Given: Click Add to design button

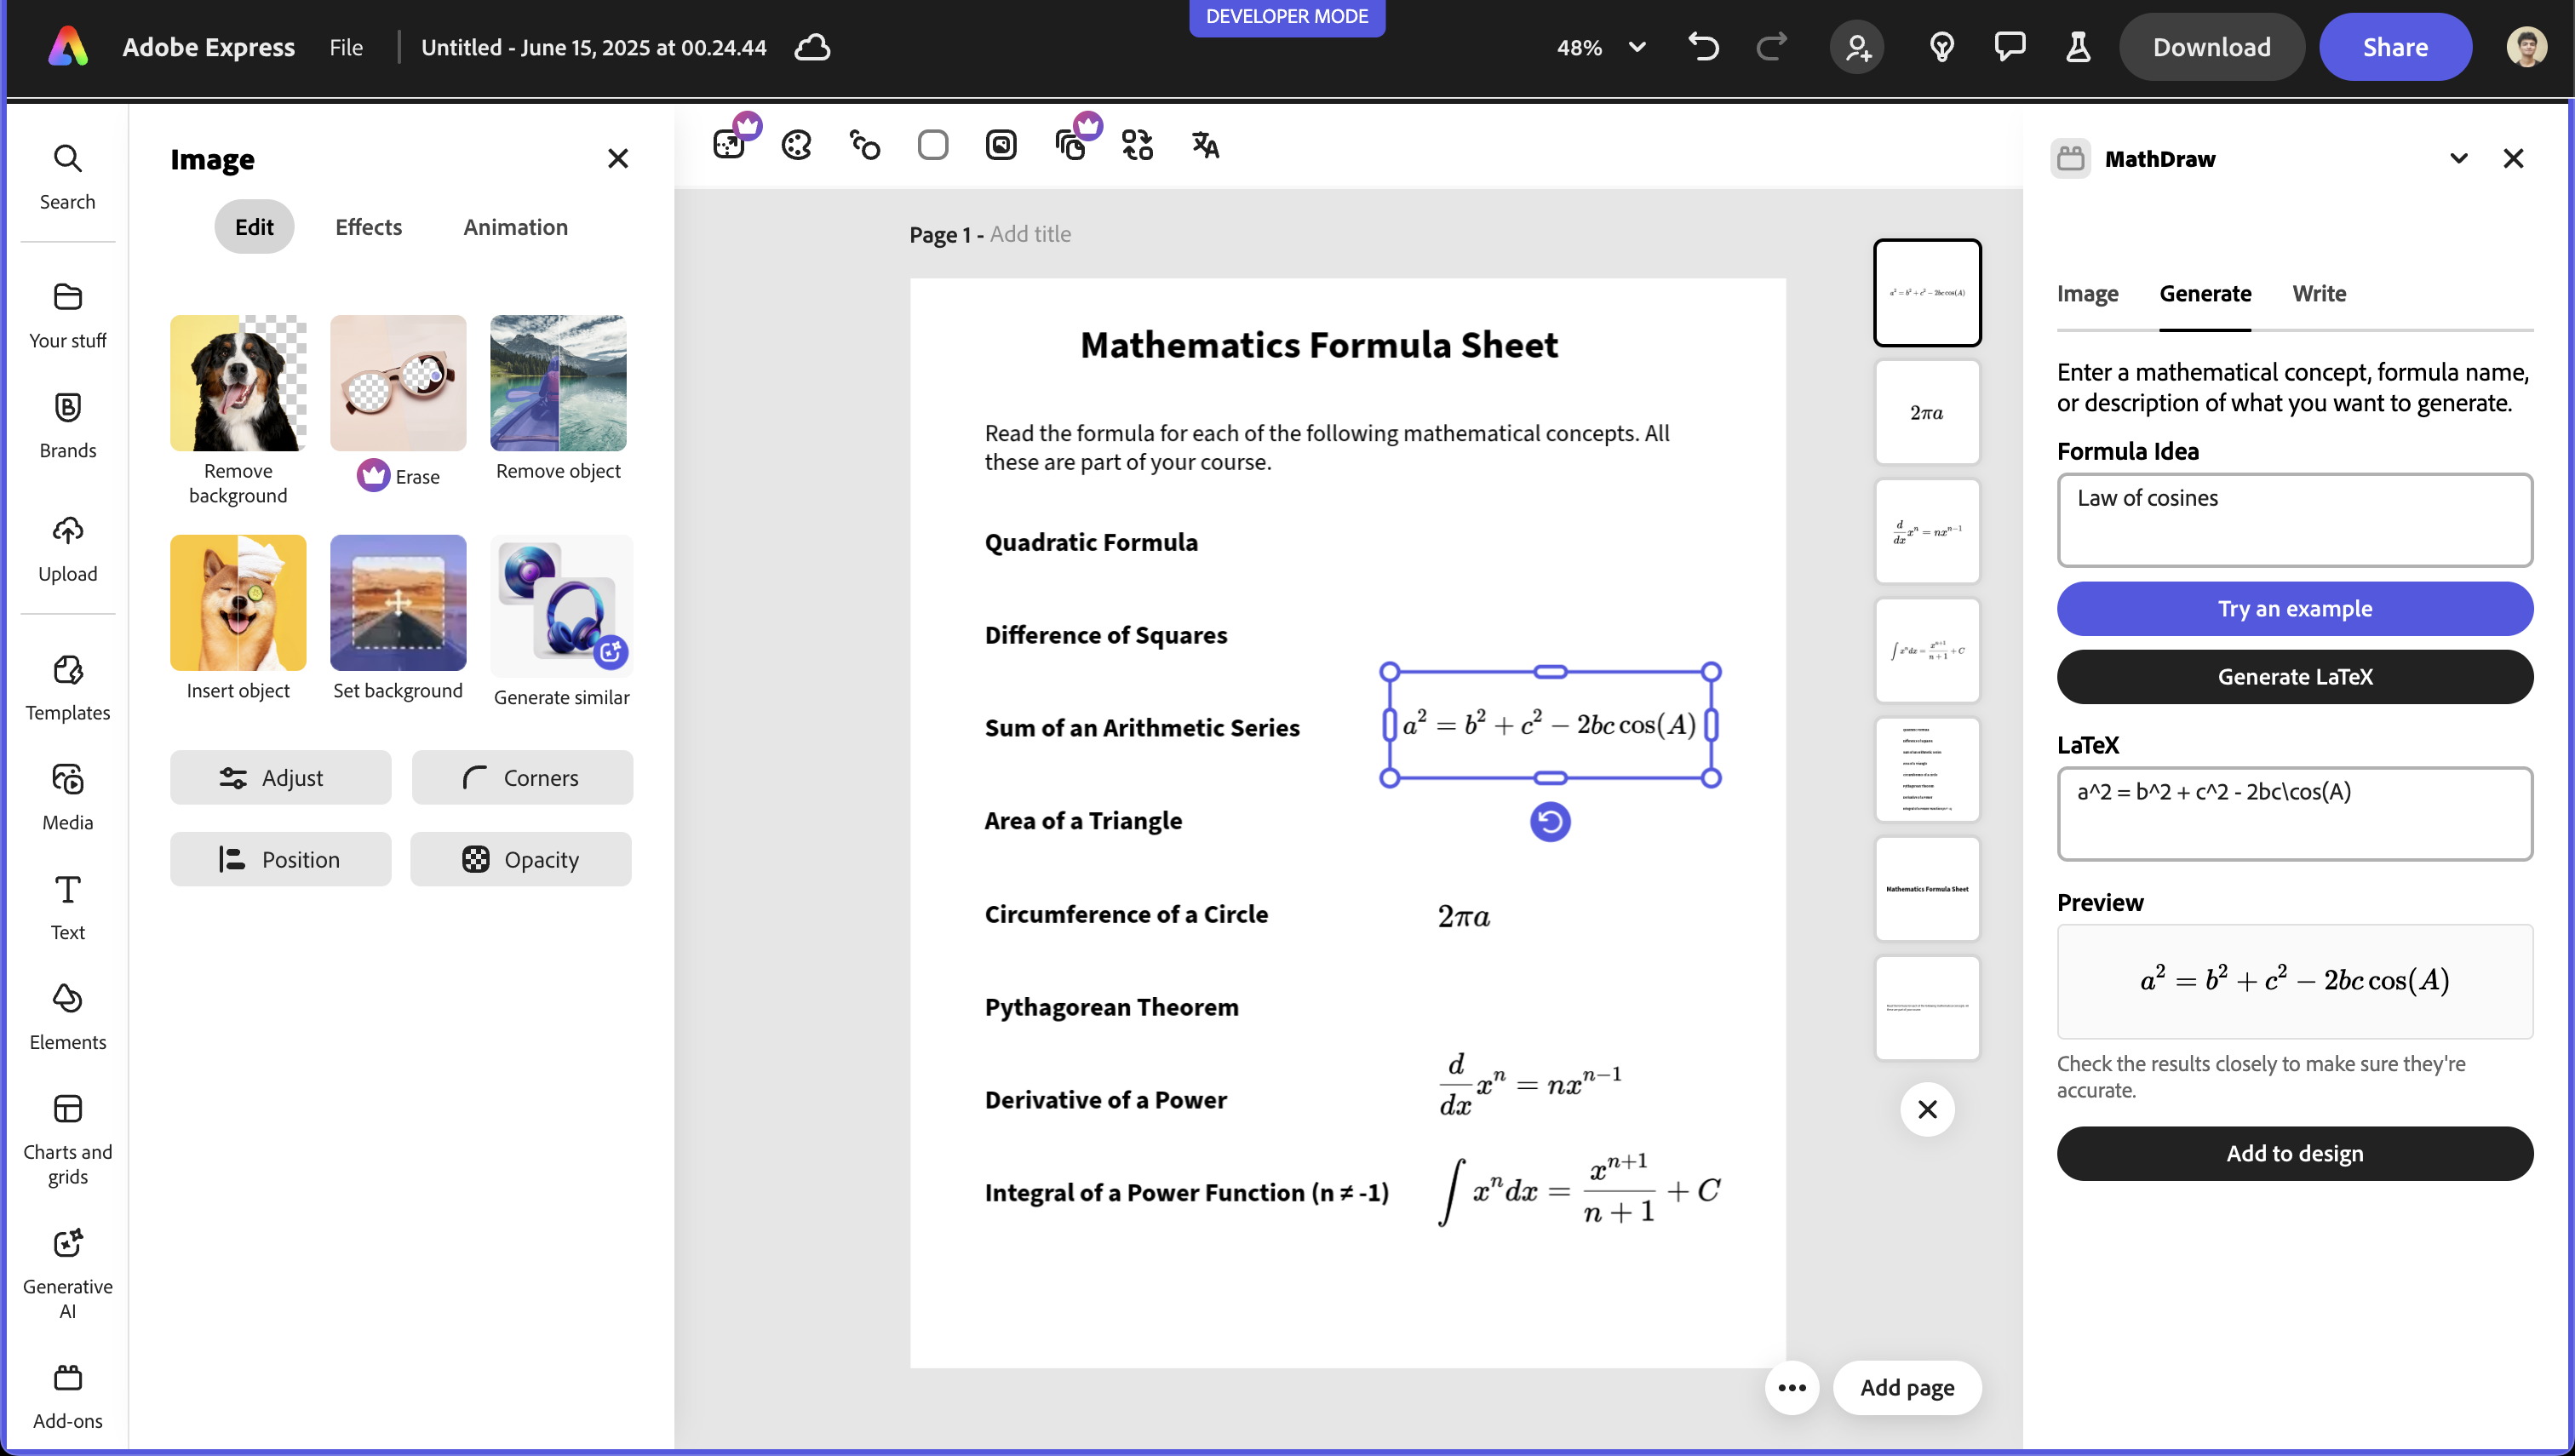Looking at the screenshot, I should [2294, 1153].
